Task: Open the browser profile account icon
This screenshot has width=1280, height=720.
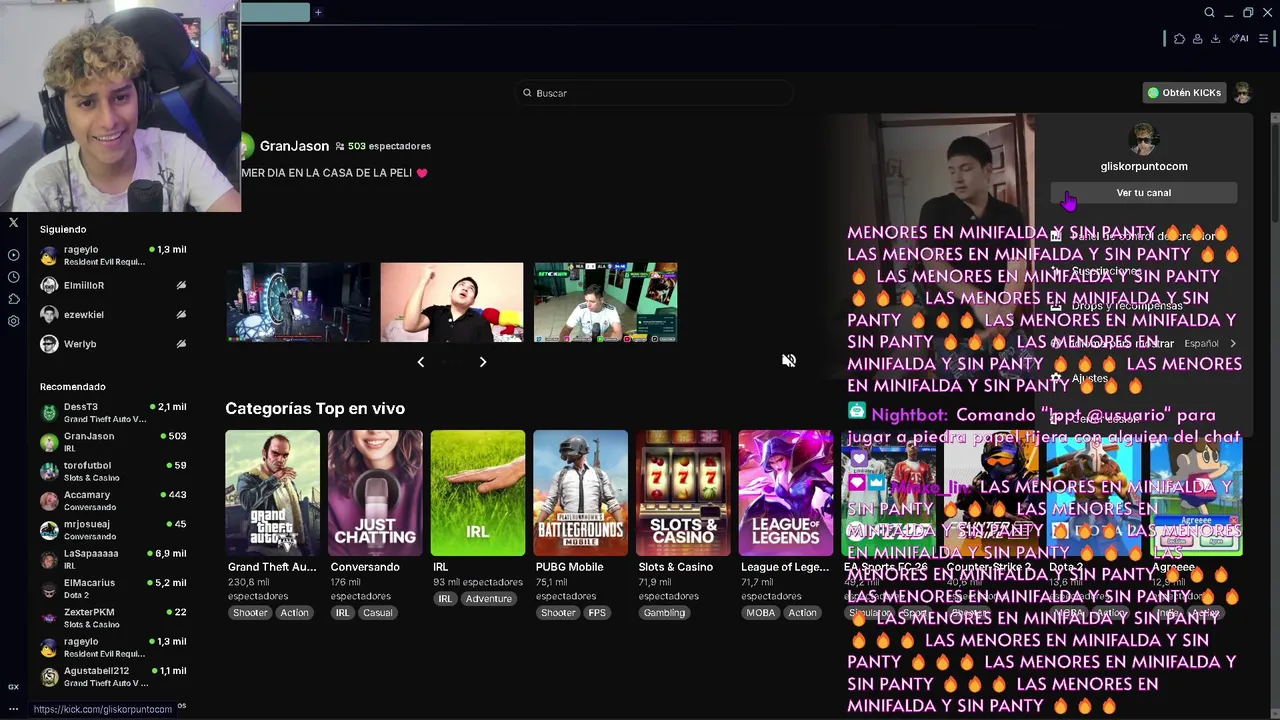Action: [x=1197, y=39]
